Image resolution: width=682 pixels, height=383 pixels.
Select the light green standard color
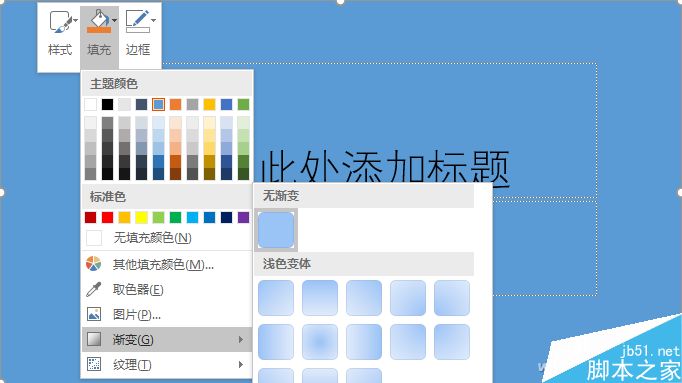(158, 217)
